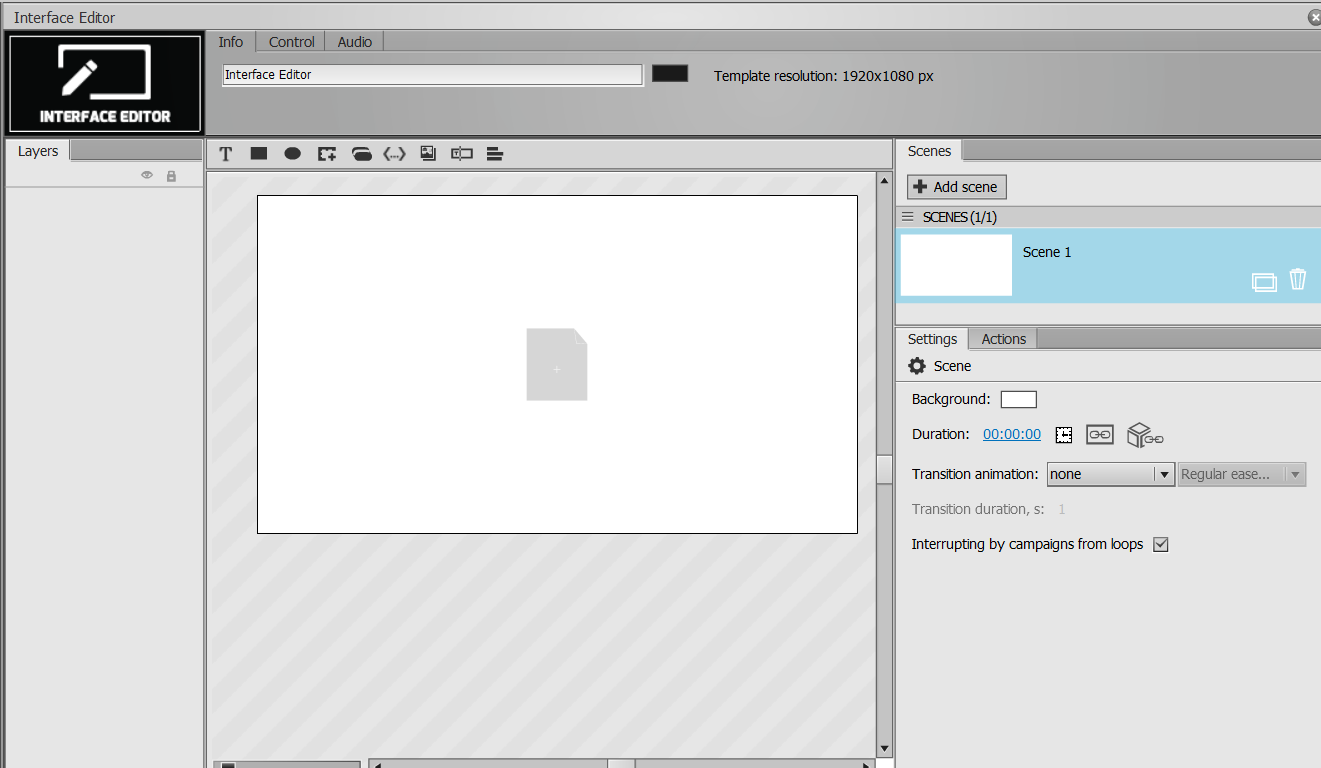Screen dimensions: 1321x768
Task: Click the link duration icon
Action: click(1100, 435)
